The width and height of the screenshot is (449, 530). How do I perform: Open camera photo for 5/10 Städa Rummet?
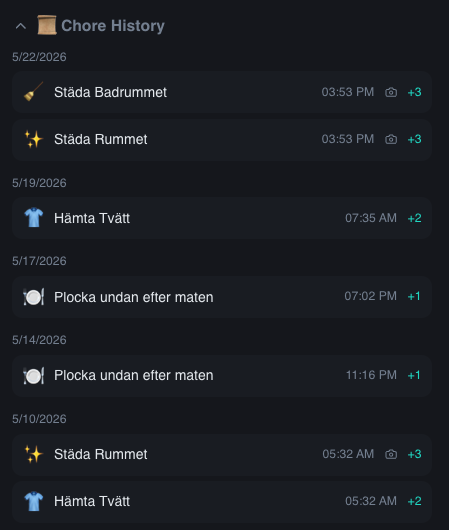[x=391, y=454]
